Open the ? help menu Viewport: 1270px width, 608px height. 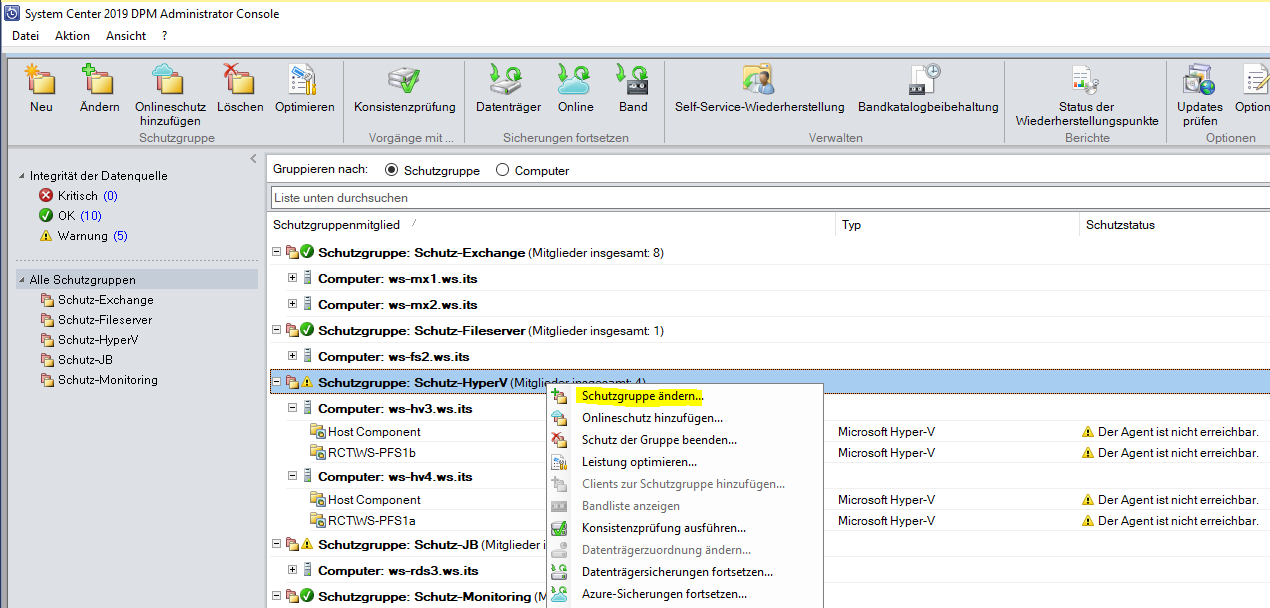click(164, 36)
